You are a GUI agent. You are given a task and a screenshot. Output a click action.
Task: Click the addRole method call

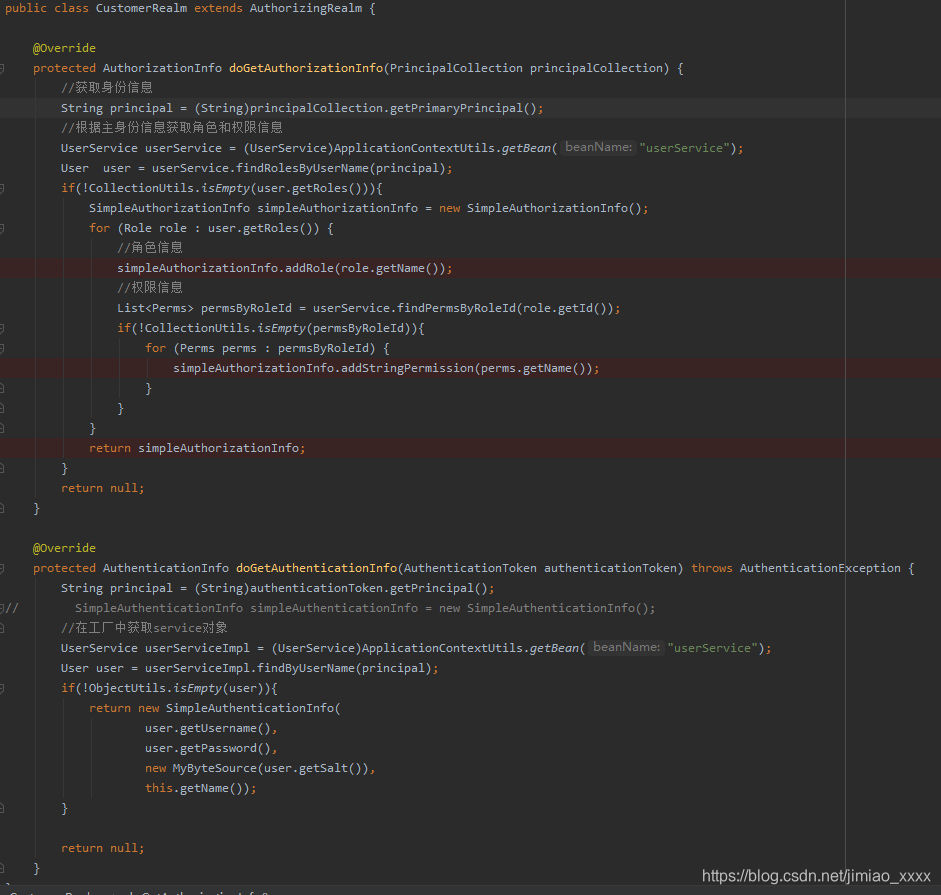tap(309, 268)
